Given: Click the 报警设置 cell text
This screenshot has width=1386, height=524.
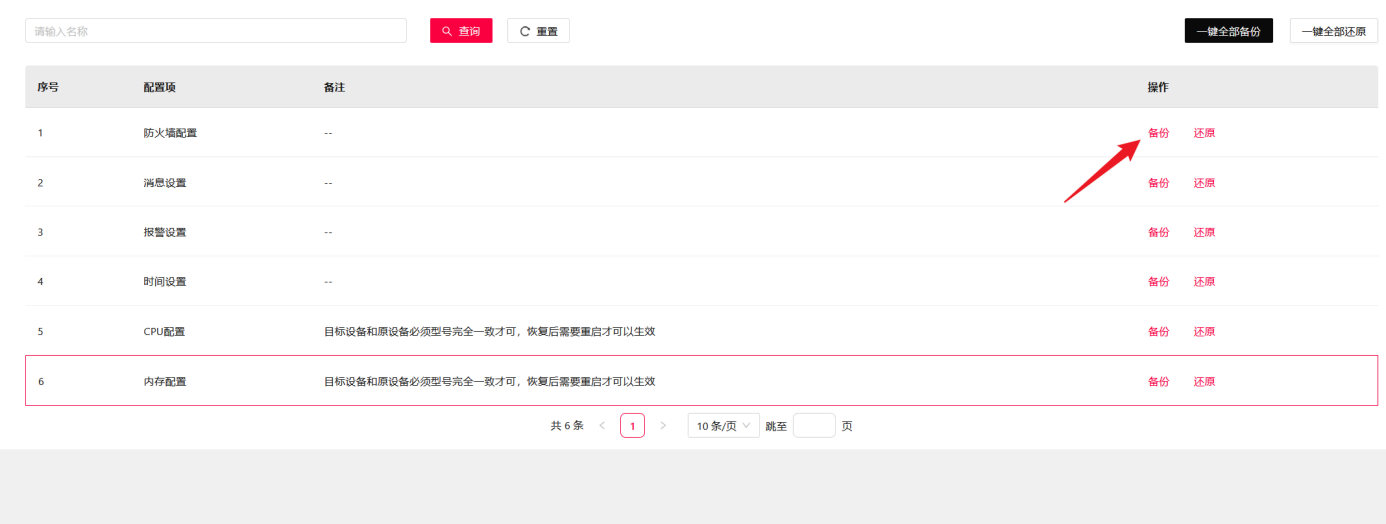Looking at the screenshot, I should click(x=165, y=232).
